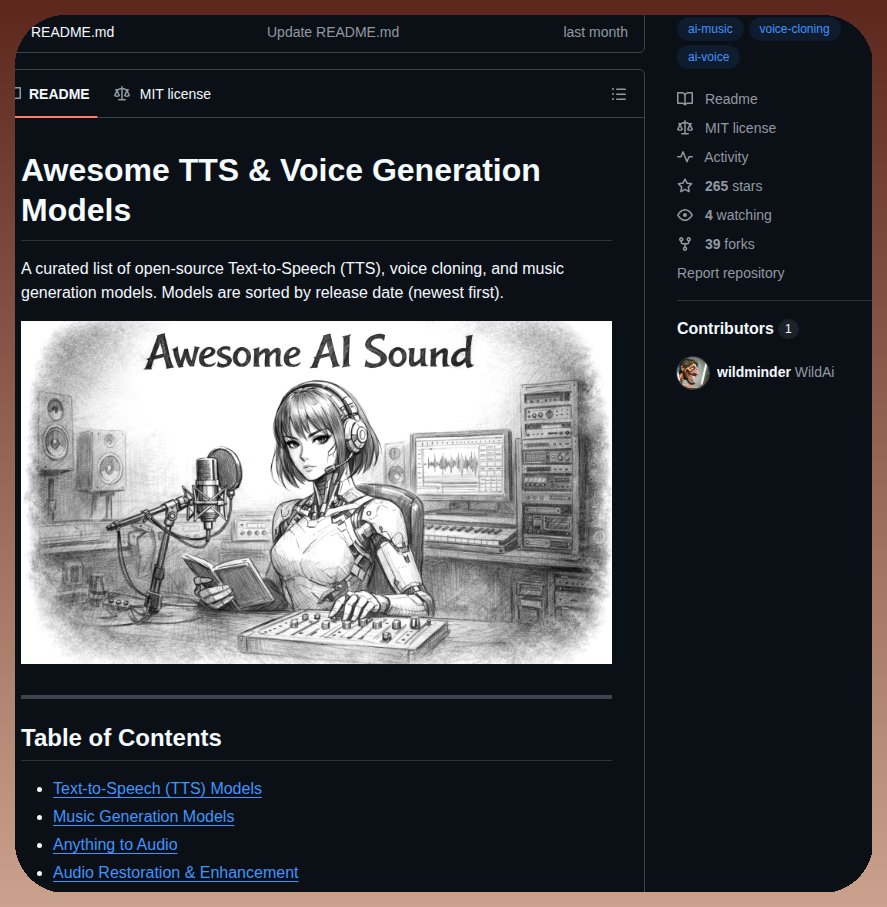
Task: Open the README.md file entry
Action: pyautogui.click(x=72, y=32)
